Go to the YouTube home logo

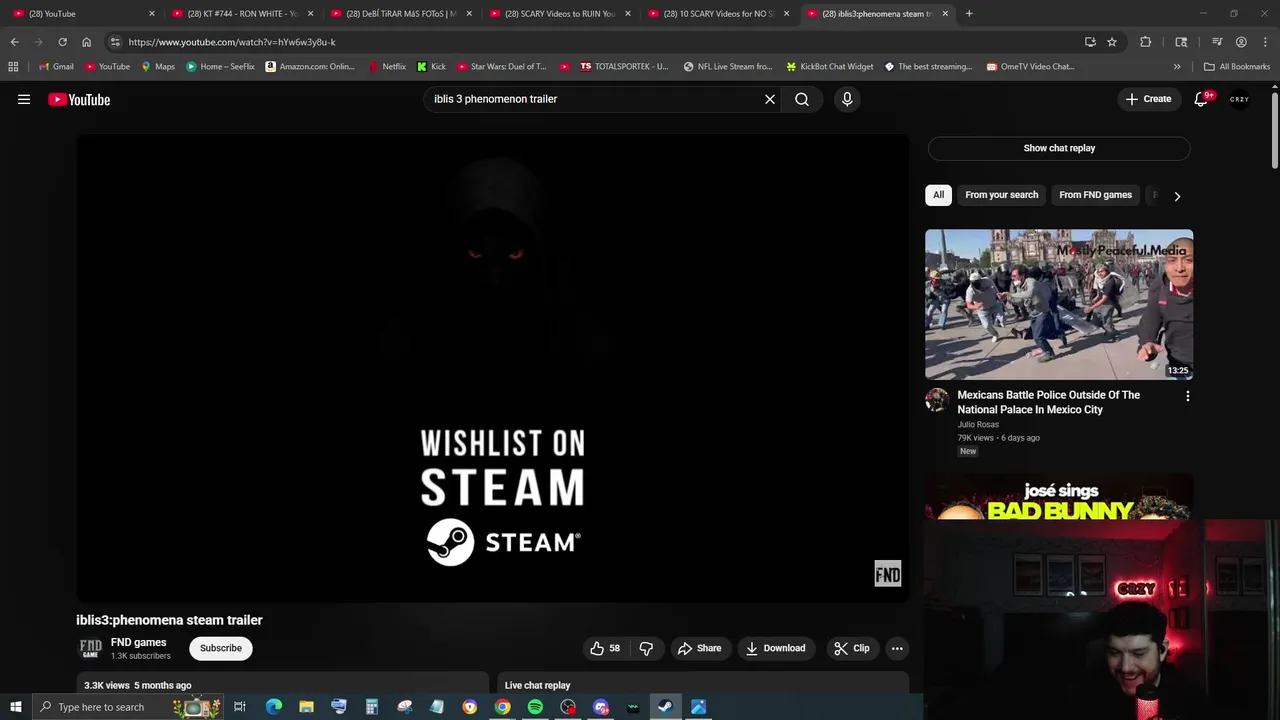point(79,99)
